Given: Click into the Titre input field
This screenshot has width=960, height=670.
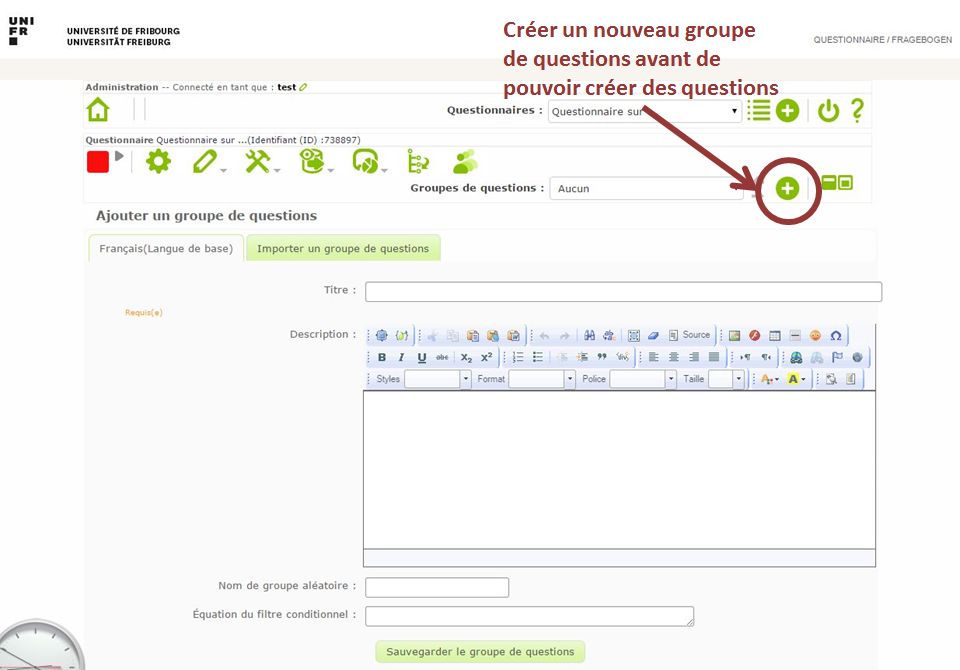Looking at the screenshot, I should pyautogui.click(x=623, y=291).
